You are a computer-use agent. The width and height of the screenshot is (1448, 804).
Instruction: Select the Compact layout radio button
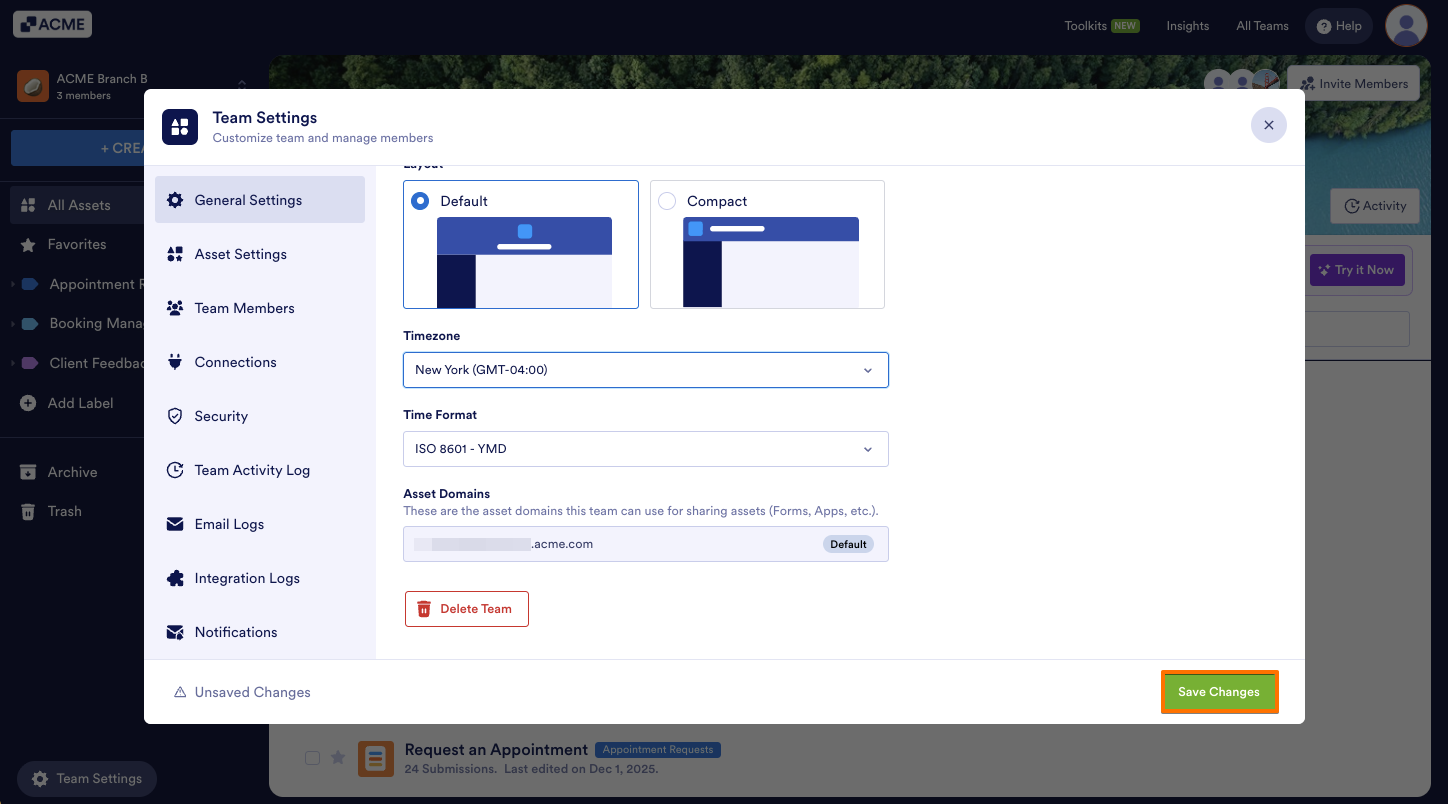point(667,201)
